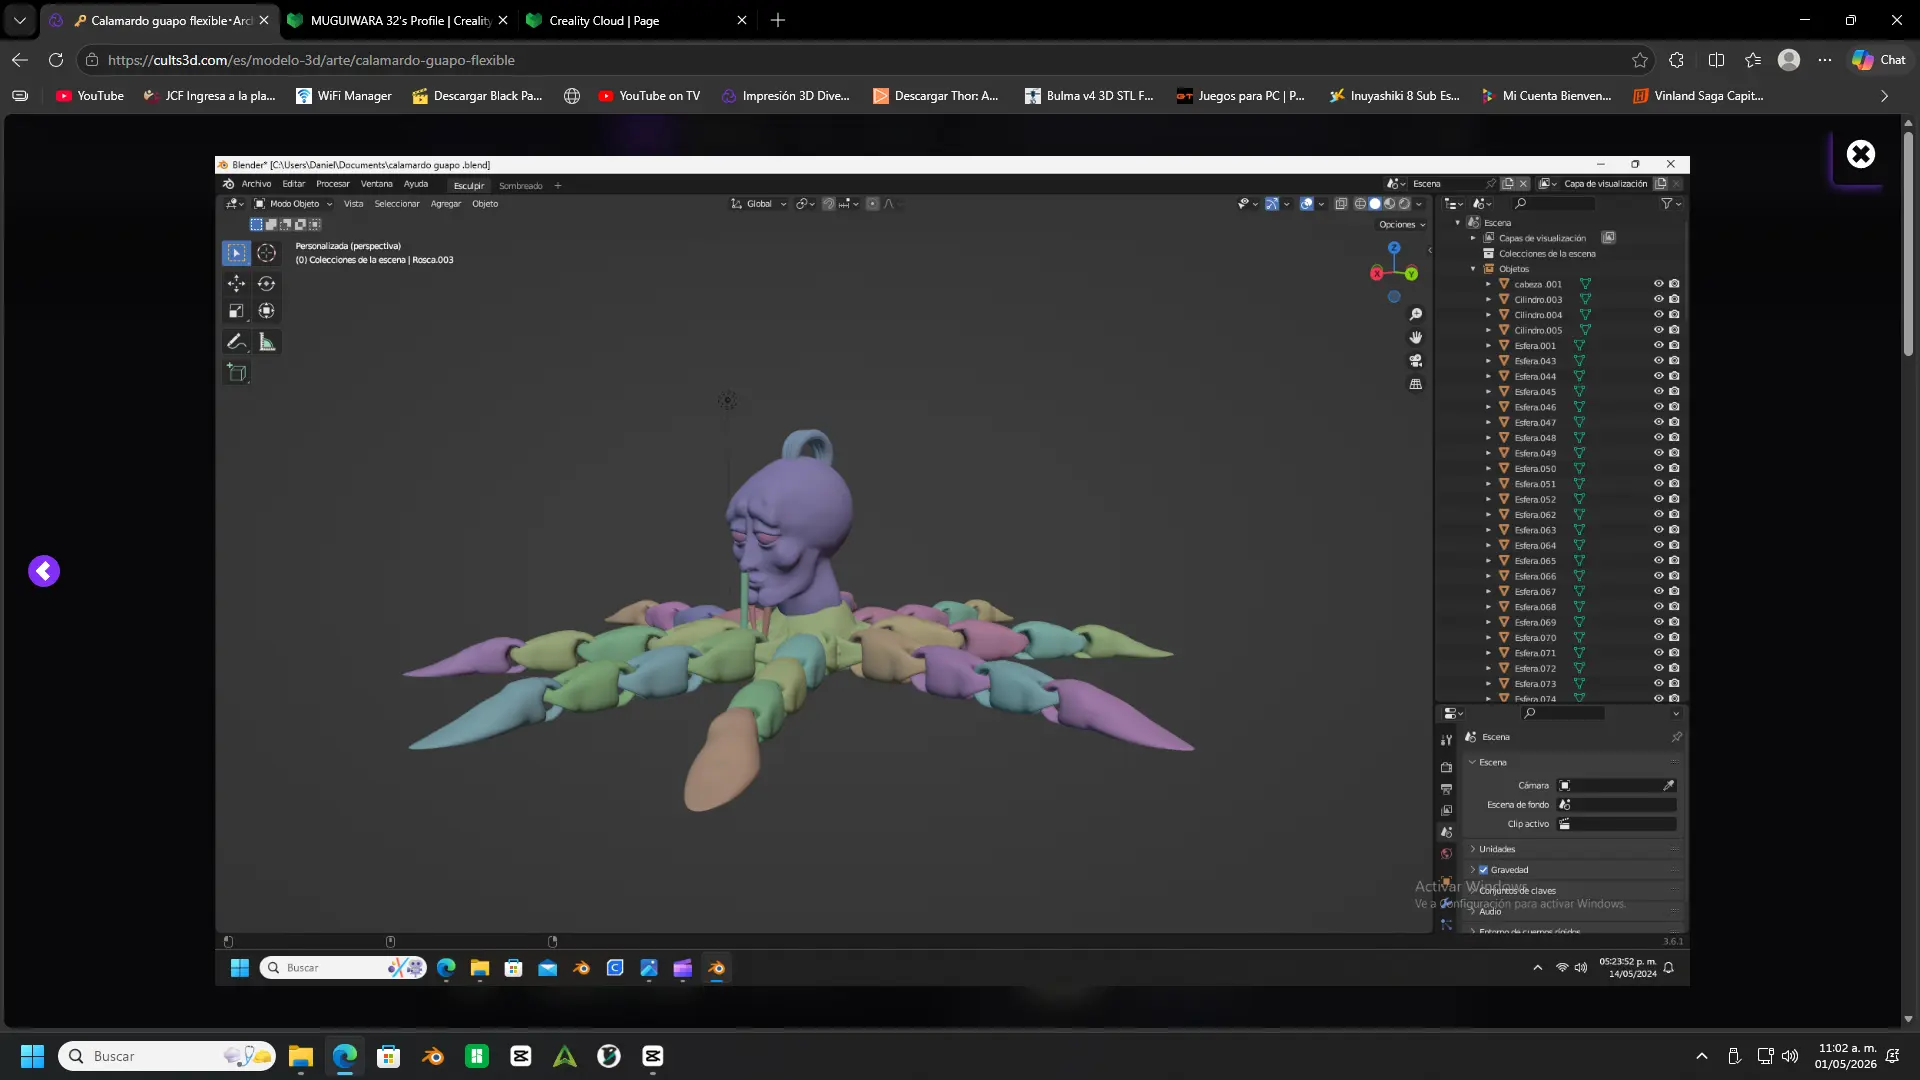Open a new browser tab
The image size is (1920, 1080).
coord(778,20)
